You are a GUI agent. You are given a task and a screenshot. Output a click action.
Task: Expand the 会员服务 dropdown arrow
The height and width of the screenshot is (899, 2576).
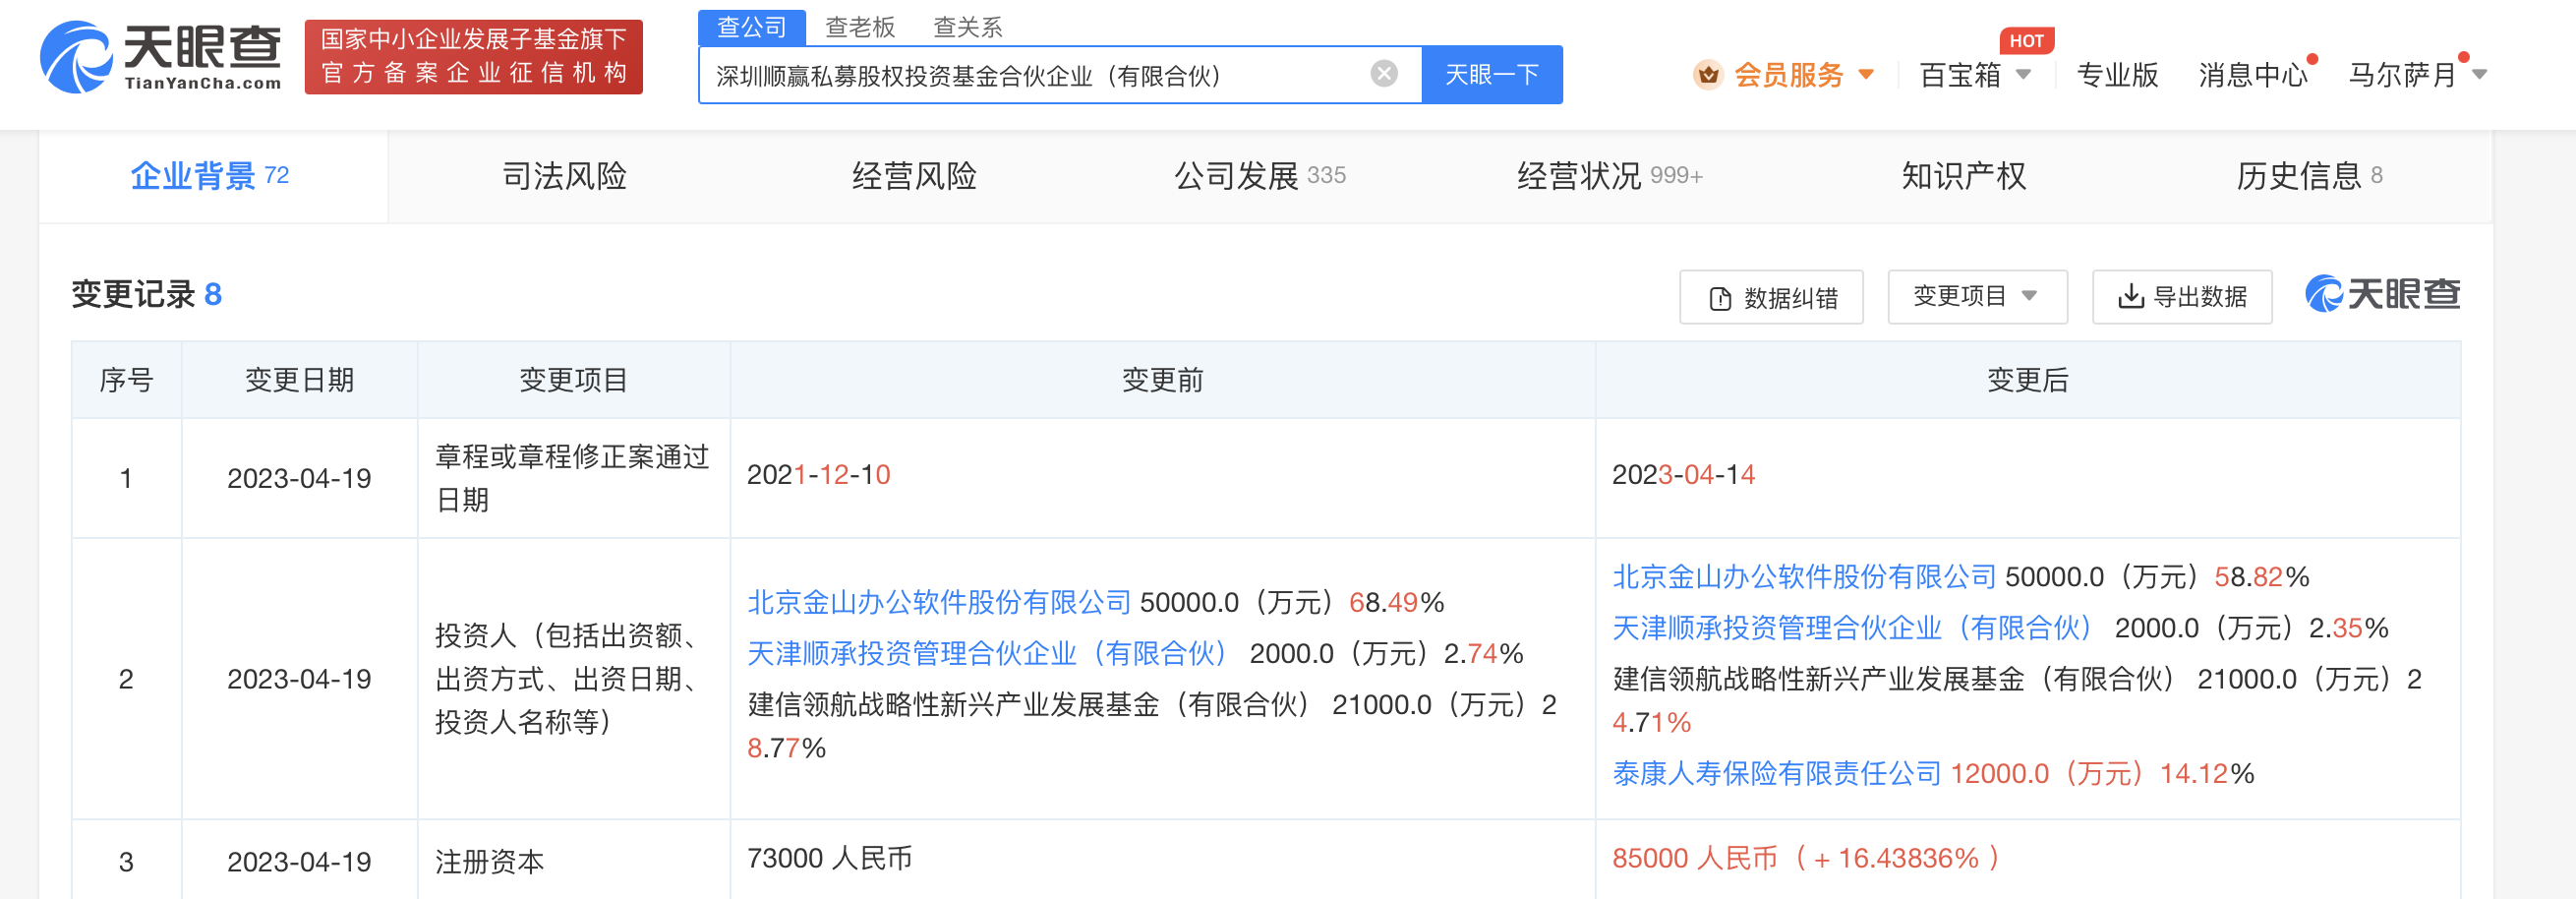pyautogui.click(x=1866, y=74)
